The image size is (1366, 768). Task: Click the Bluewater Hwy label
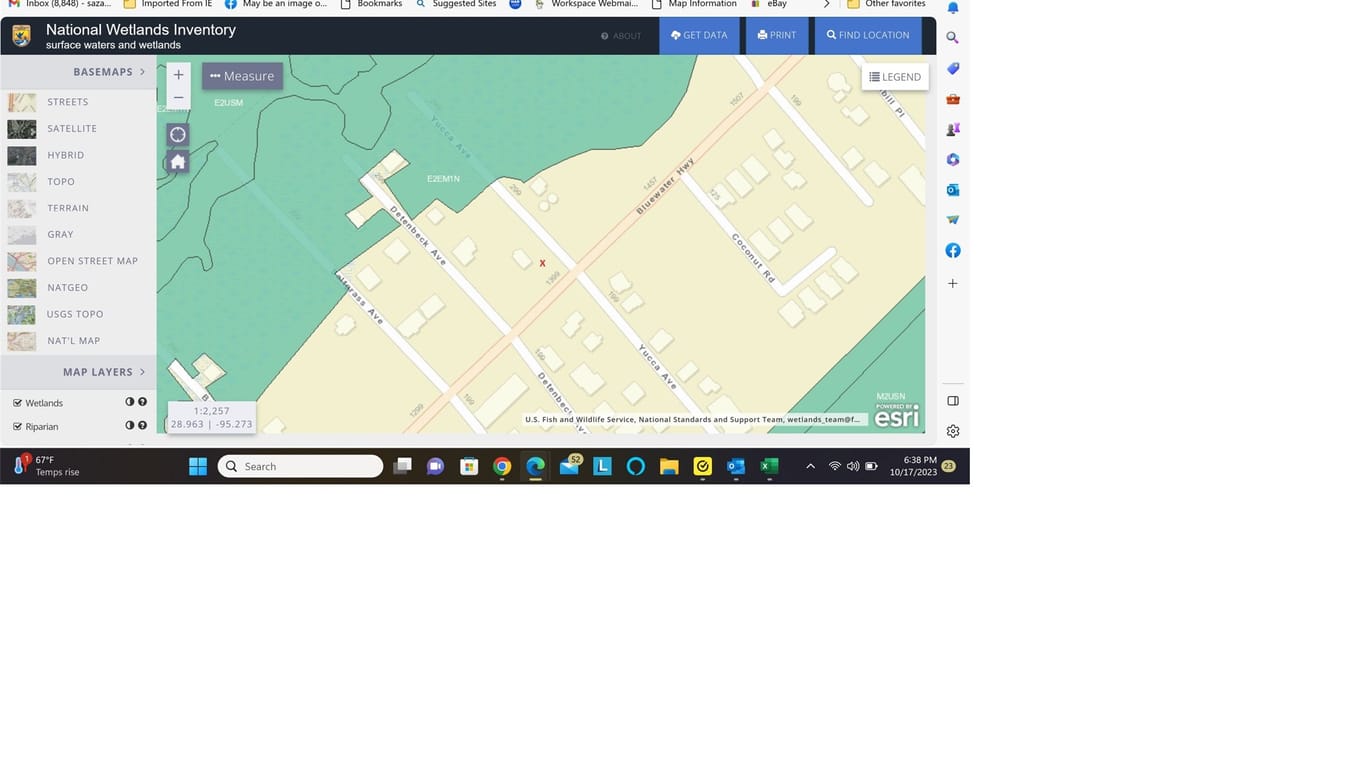pyautogui.click(x=665, y=187)
